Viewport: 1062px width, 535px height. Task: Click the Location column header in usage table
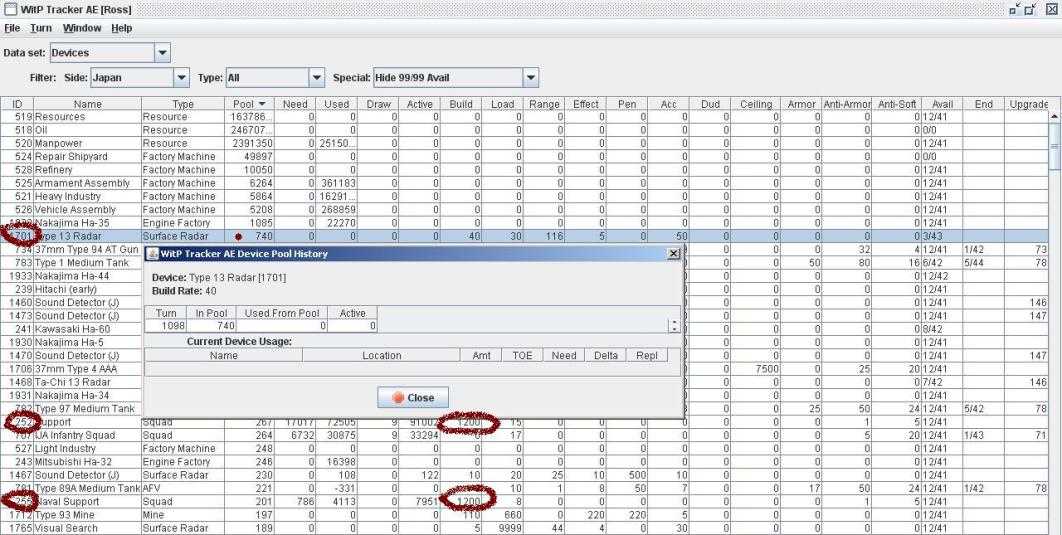tap(381, 355)
